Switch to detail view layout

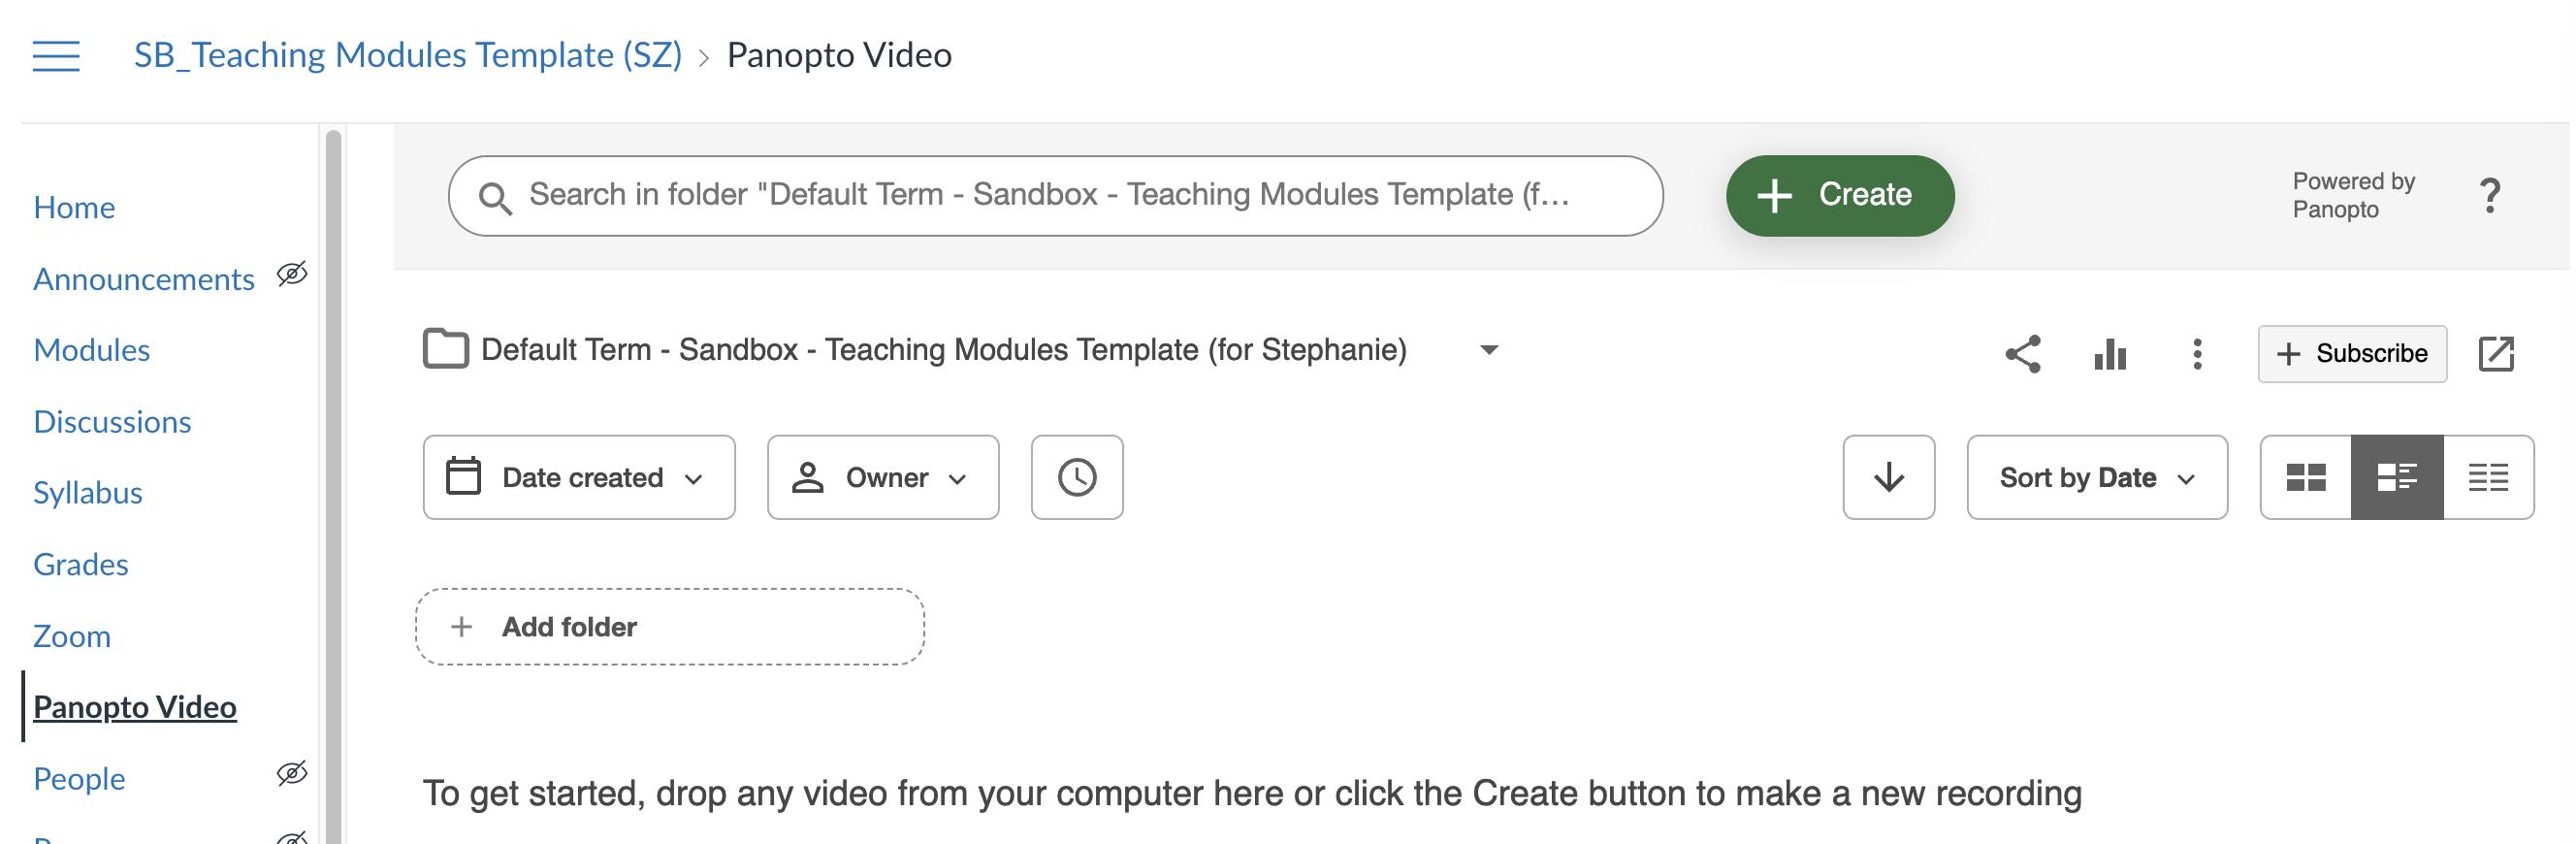(x=2396, y=477)
